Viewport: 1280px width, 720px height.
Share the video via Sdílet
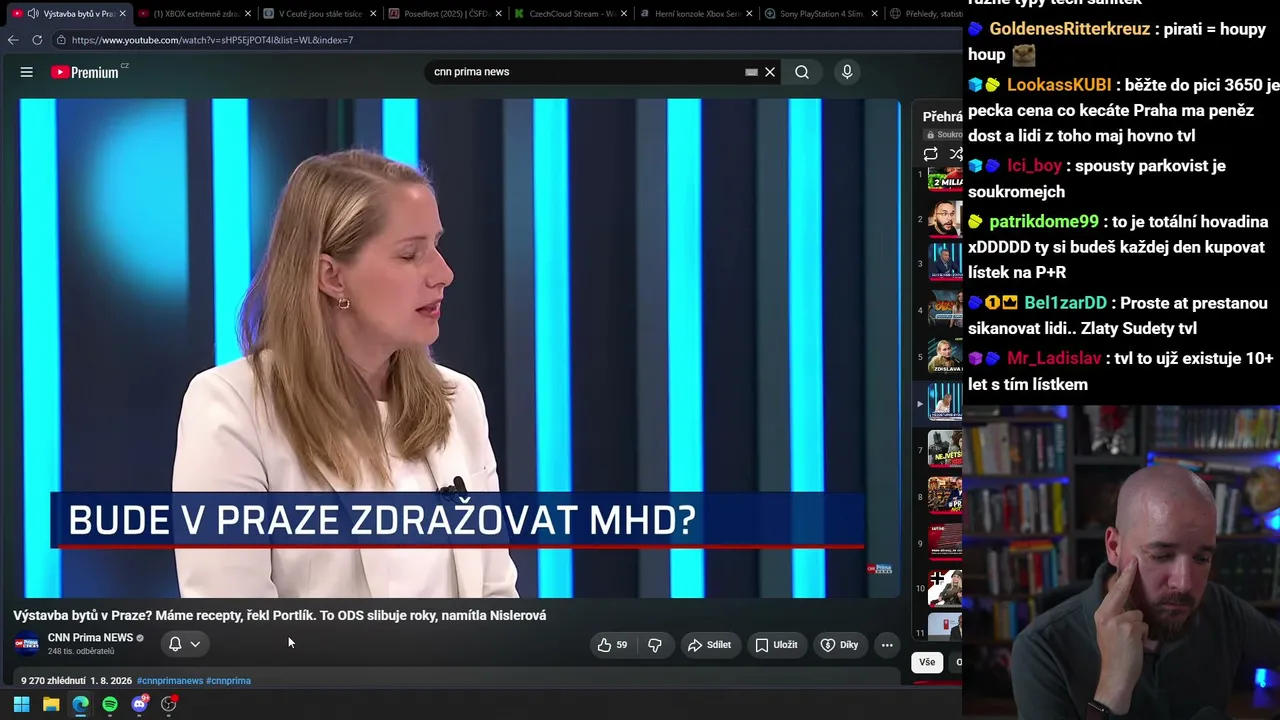tap(709, 645)
